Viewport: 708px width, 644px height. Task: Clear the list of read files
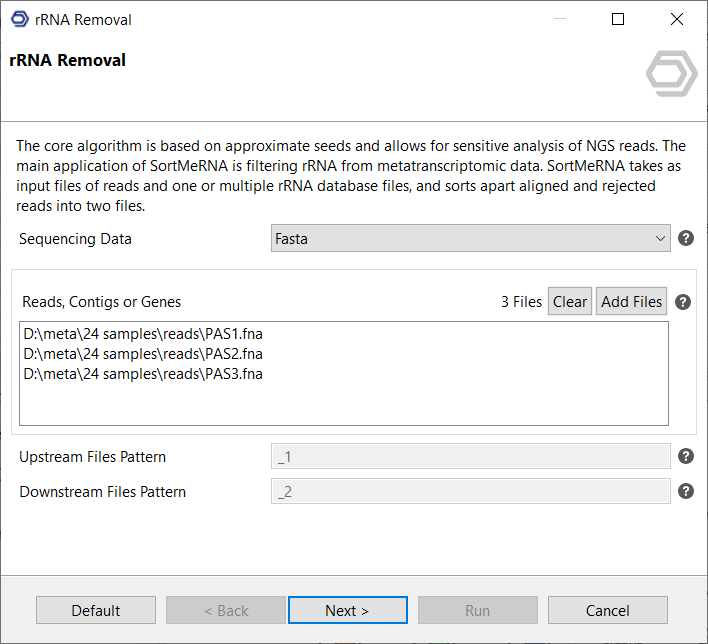coord(570,302)
